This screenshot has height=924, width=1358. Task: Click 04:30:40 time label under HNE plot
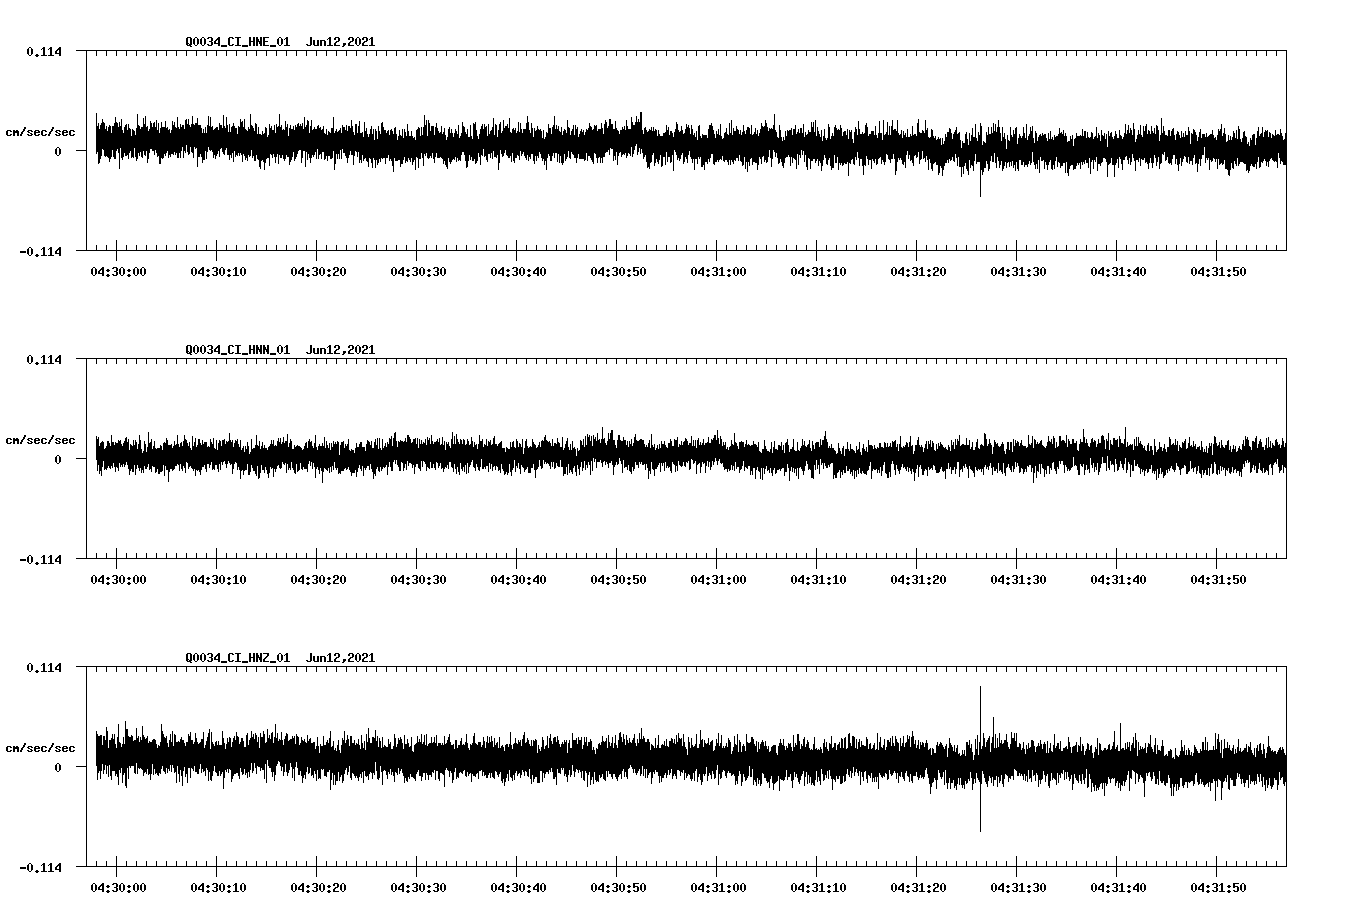pyautogui.click(x=518, y=272)
